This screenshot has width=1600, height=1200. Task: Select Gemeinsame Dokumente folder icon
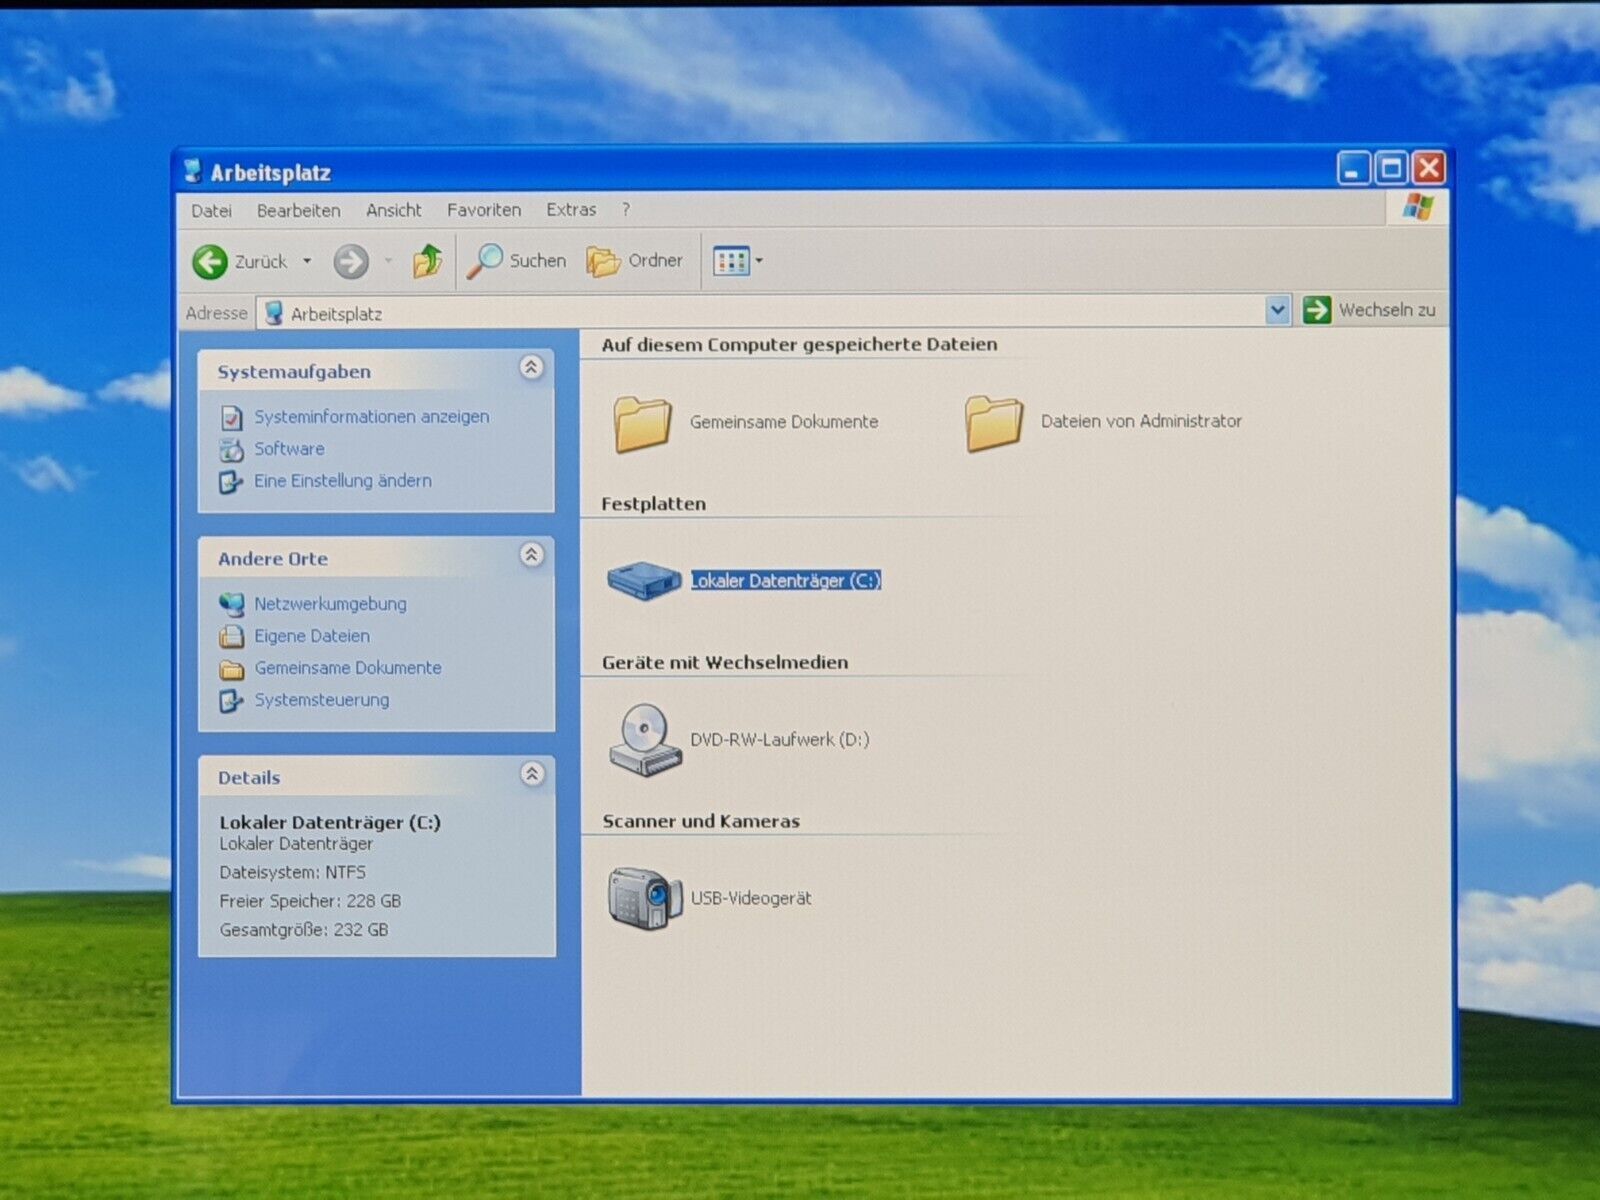pos(642,424)
